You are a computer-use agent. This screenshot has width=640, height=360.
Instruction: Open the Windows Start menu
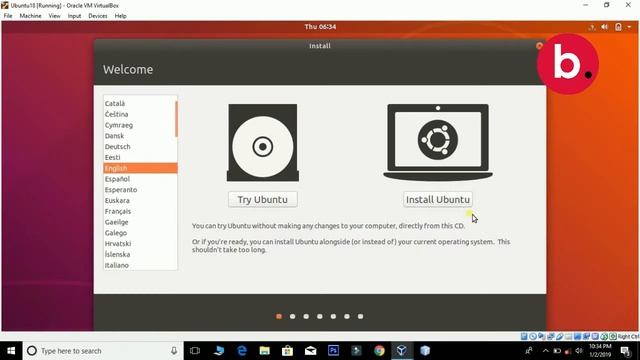tap(11, 351)
